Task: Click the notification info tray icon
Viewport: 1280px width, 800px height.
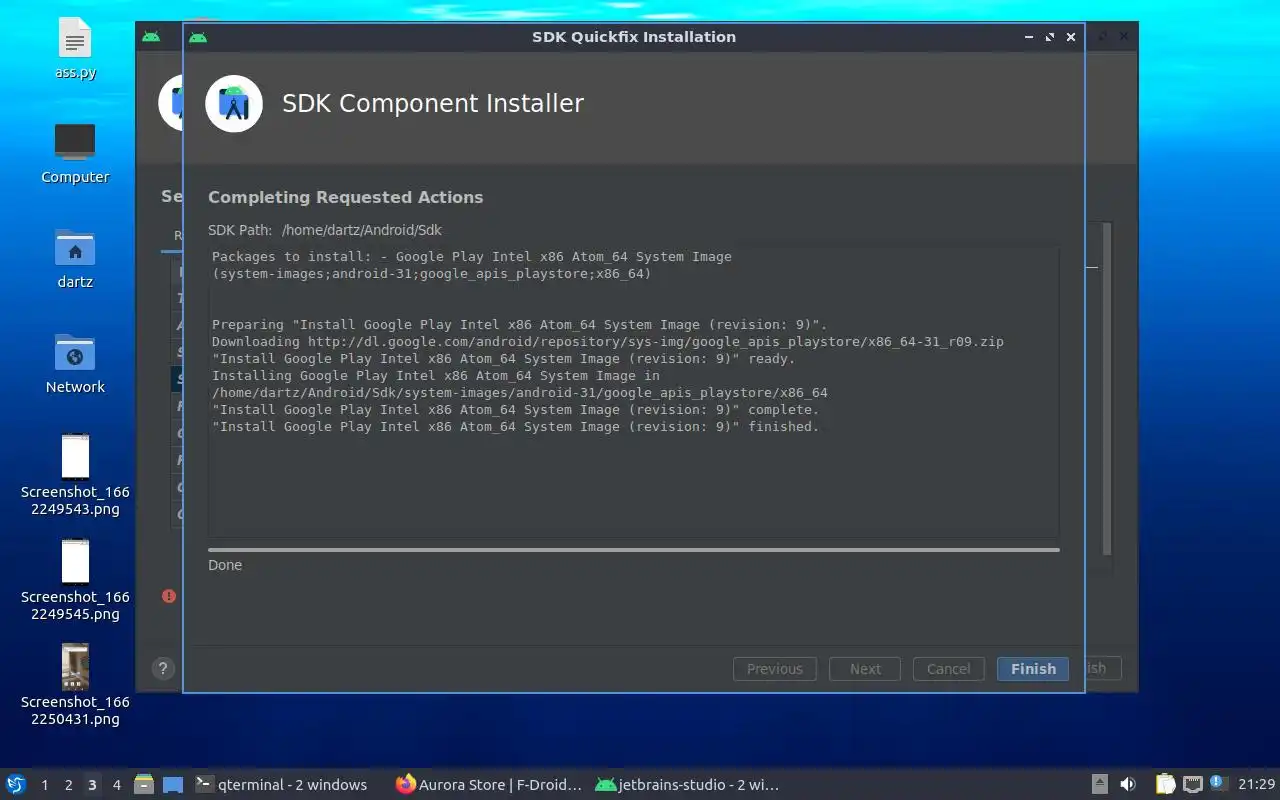Action: click(1217, 783)
